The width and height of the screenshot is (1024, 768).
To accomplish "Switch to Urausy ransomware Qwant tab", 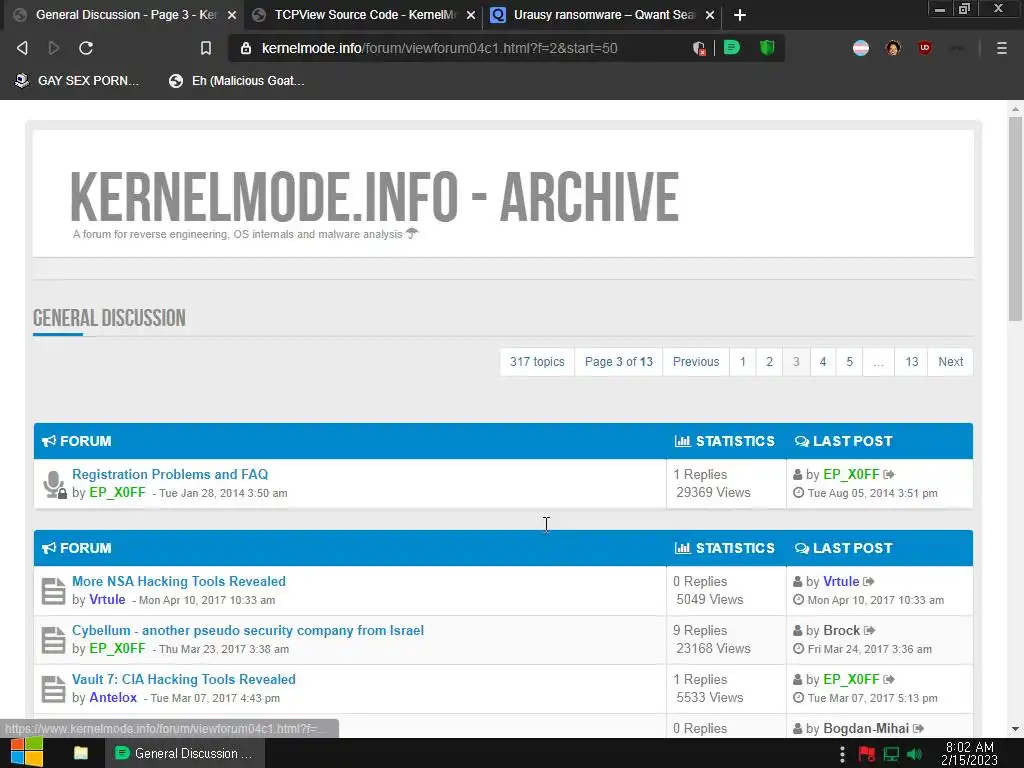I will coord(603,14).
